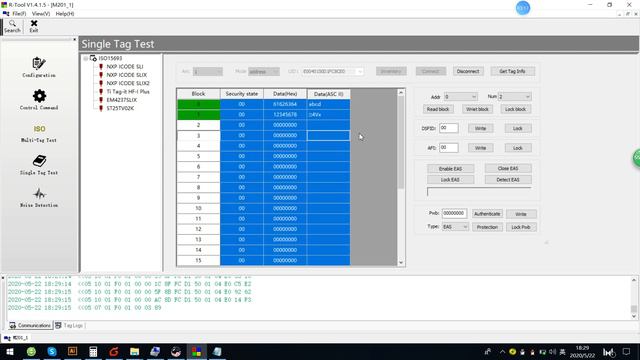
Task: Click the Exit toolbar icon
Action: point(34,27)
